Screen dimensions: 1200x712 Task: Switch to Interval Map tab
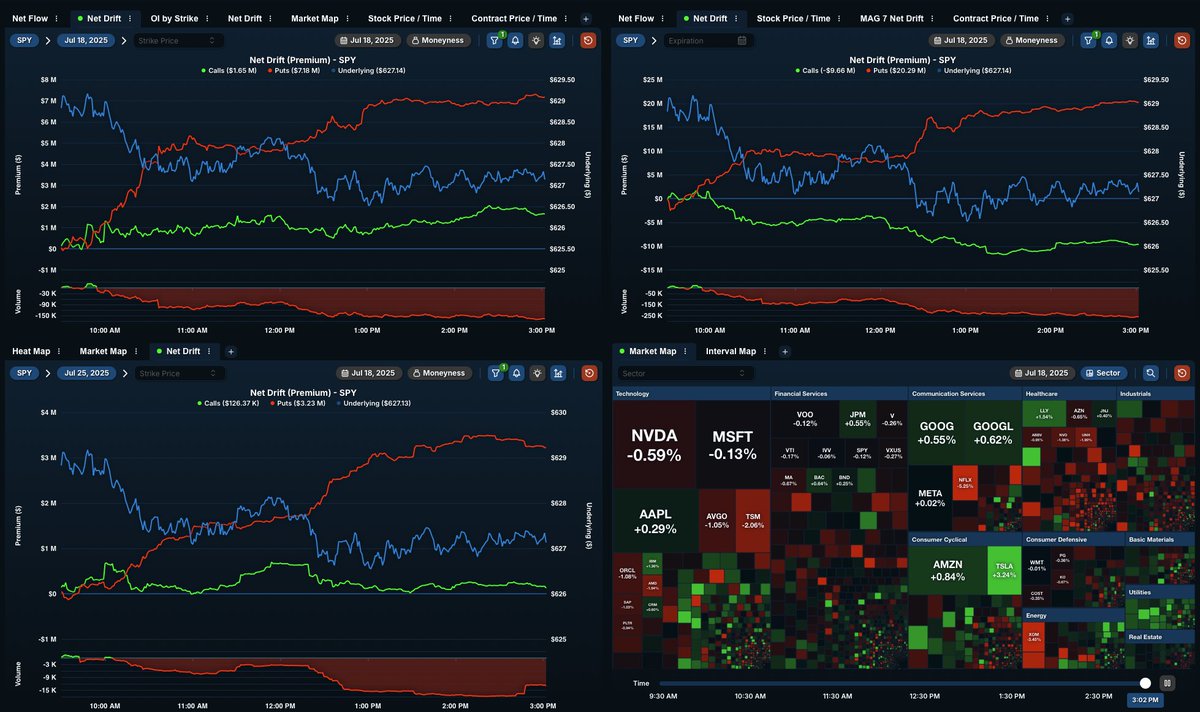click(x=730, y=351)
